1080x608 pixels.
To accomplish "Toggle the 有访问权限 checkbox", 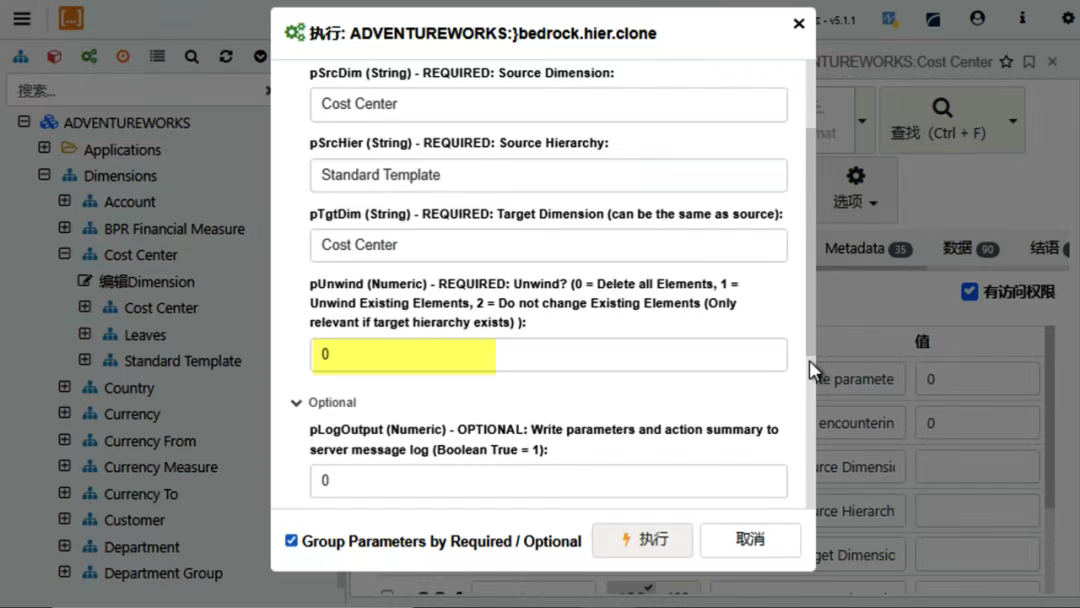I will pos(969,291).
